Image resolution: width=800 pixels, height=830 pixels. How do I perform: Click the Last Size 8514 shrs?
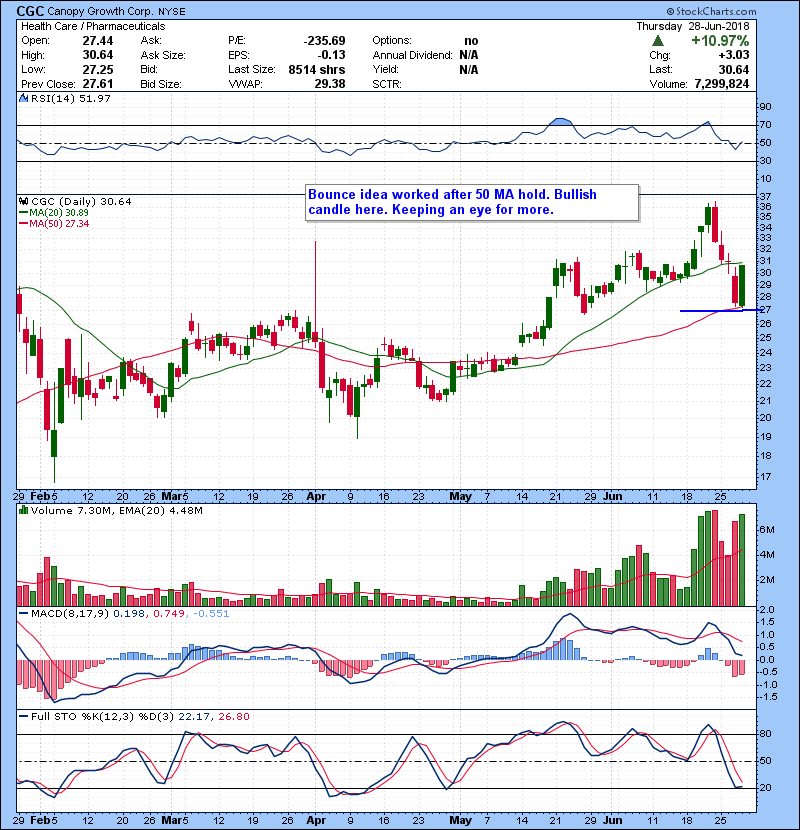pos(317,69)
